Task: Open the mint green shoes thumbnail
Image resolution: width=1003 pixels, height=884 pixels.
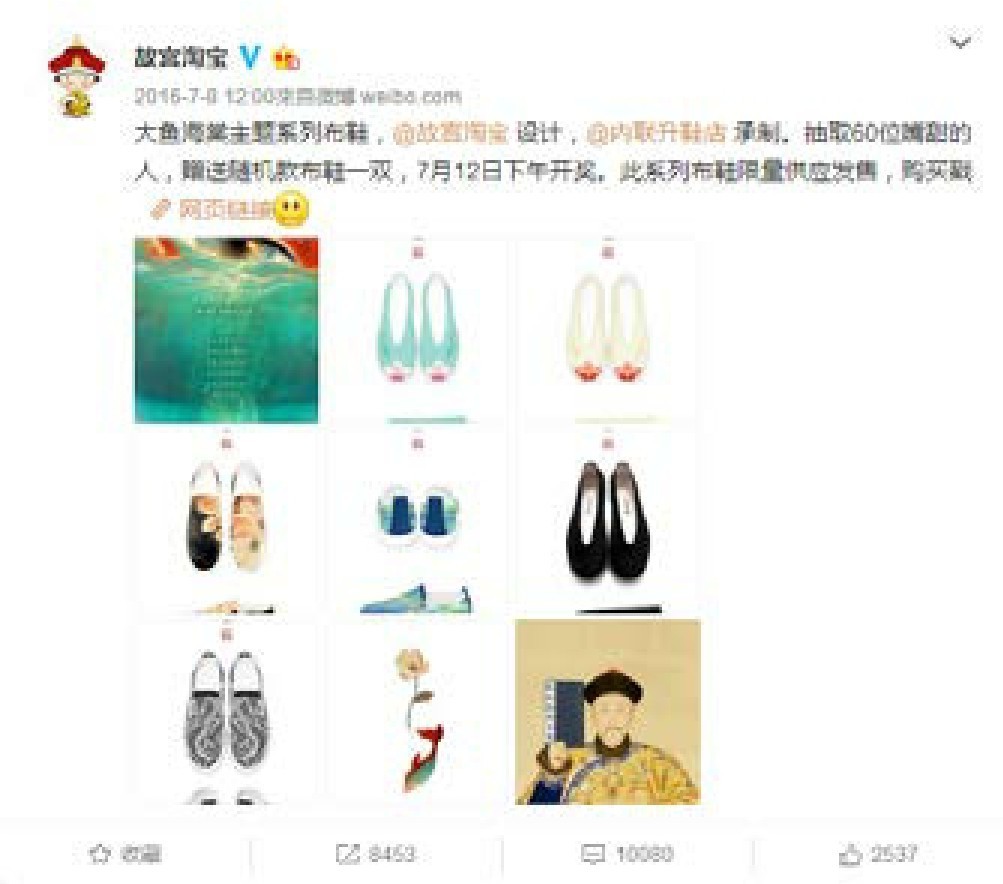Action: 418,330
